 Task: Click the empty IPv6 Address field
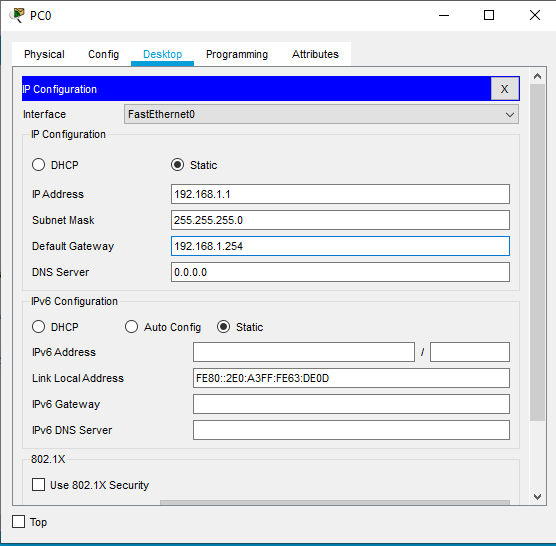pos(304,352)
